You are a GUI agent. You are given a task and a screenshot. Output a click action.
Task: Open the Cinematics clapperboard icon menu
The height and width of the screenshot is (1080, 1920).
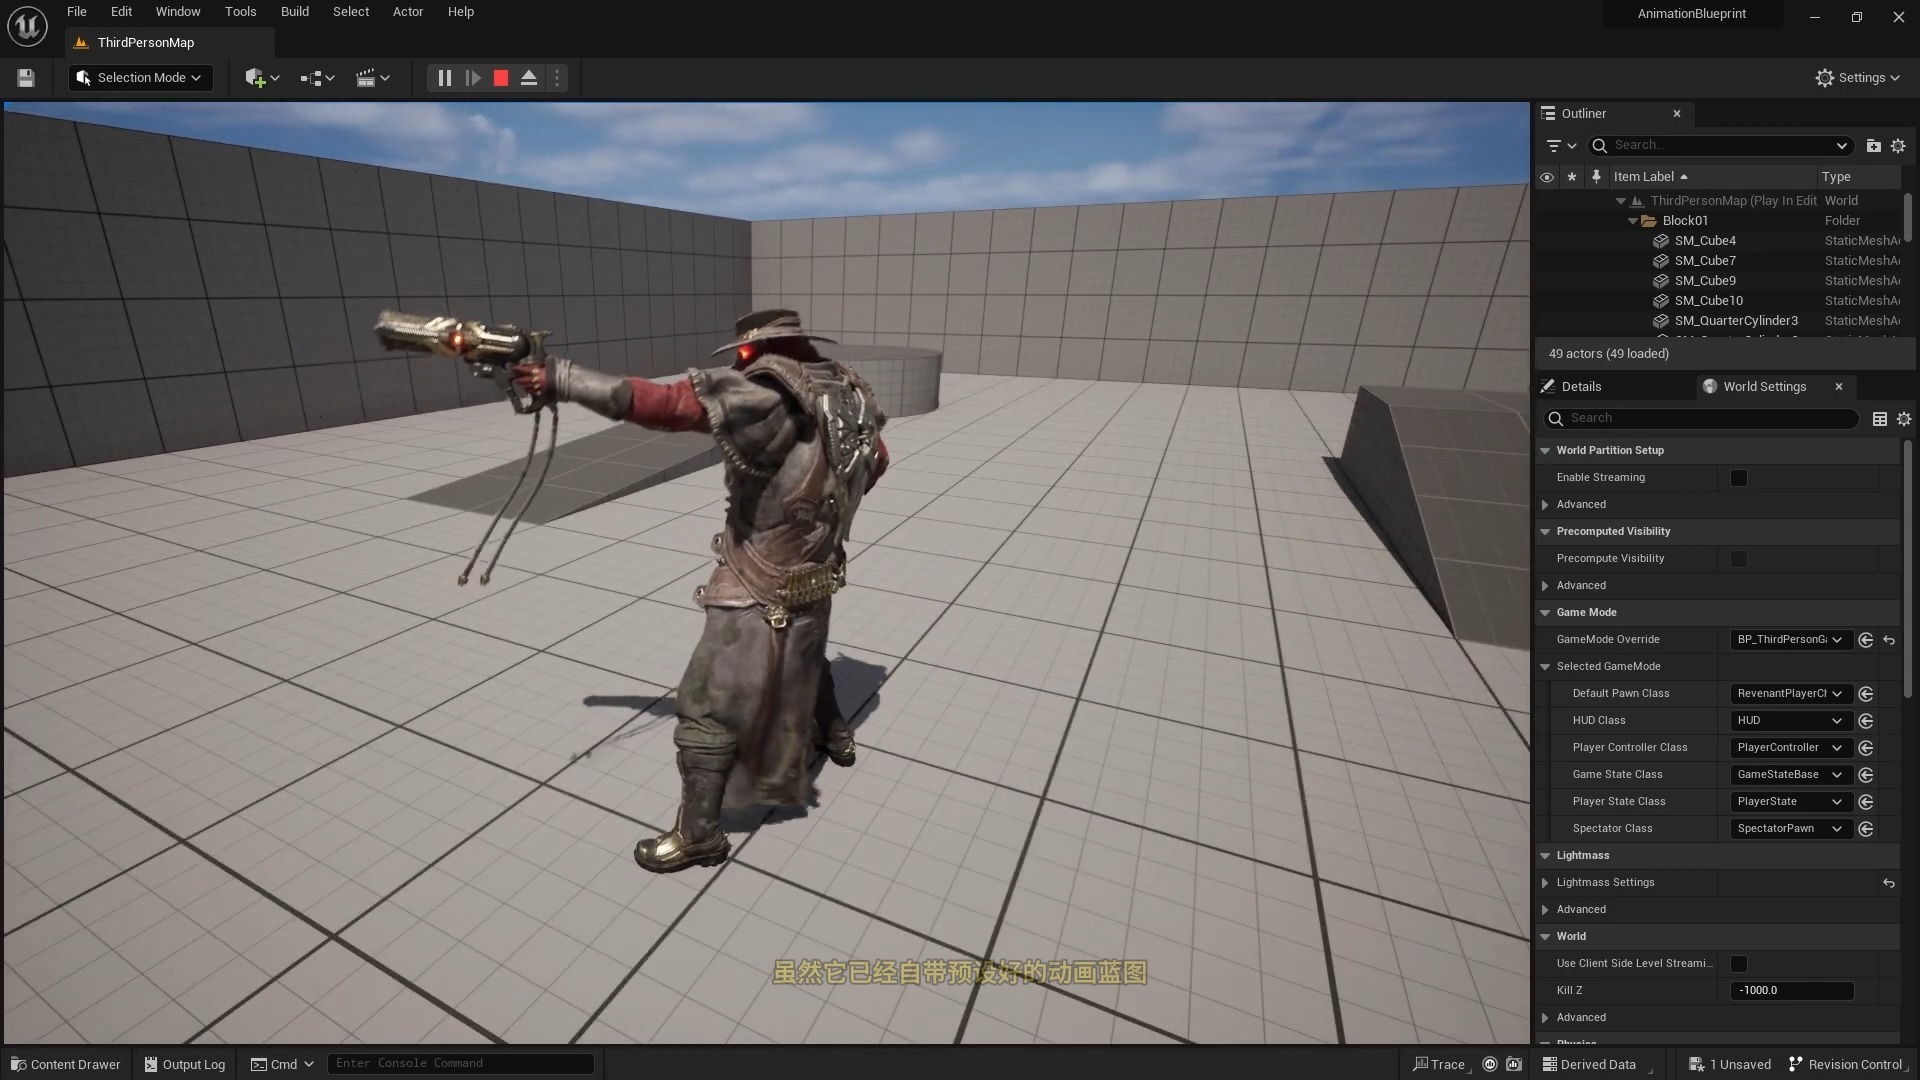pos(372,78)
